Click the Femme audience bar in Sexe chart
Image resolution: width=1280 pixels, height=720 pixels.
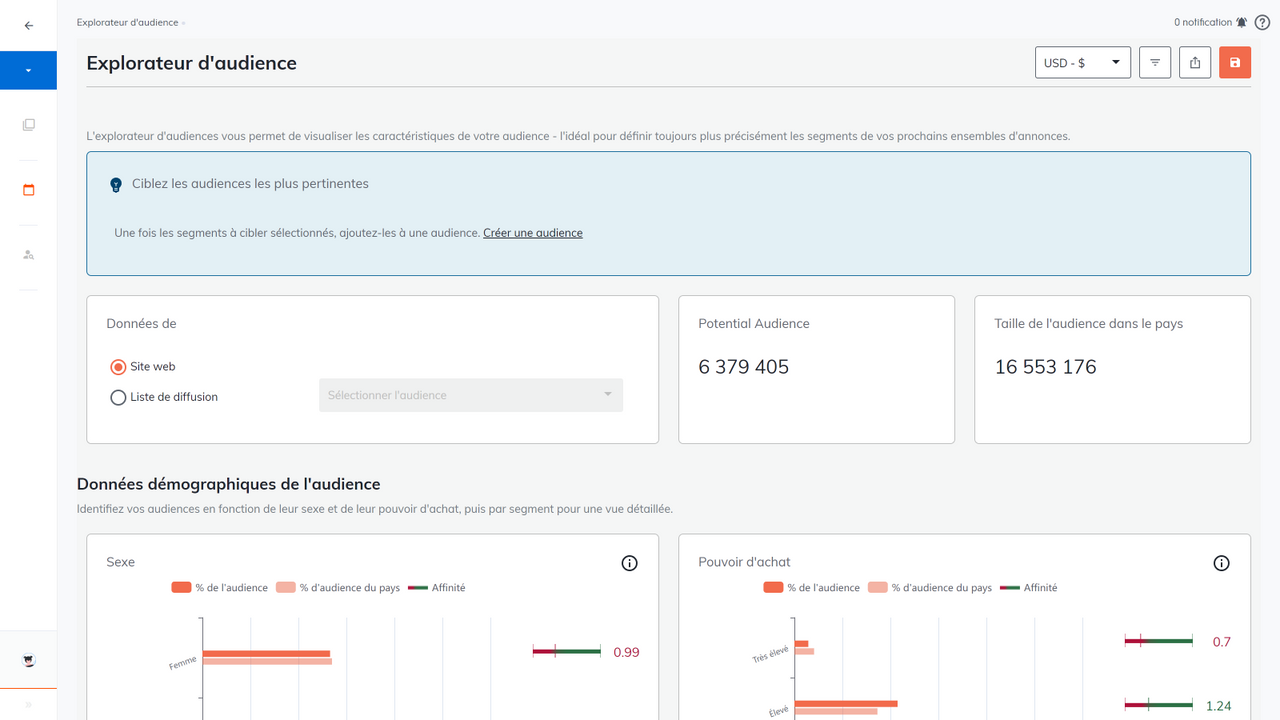[266, 654]
